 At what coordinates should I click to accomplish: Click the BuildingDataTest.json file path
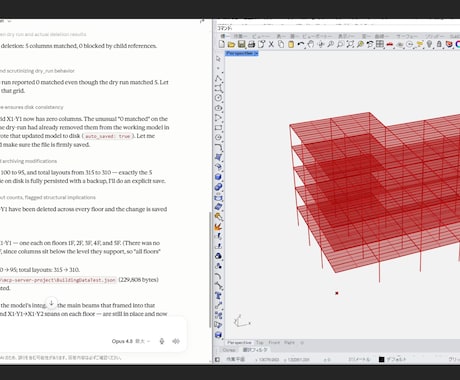(58, 280)
